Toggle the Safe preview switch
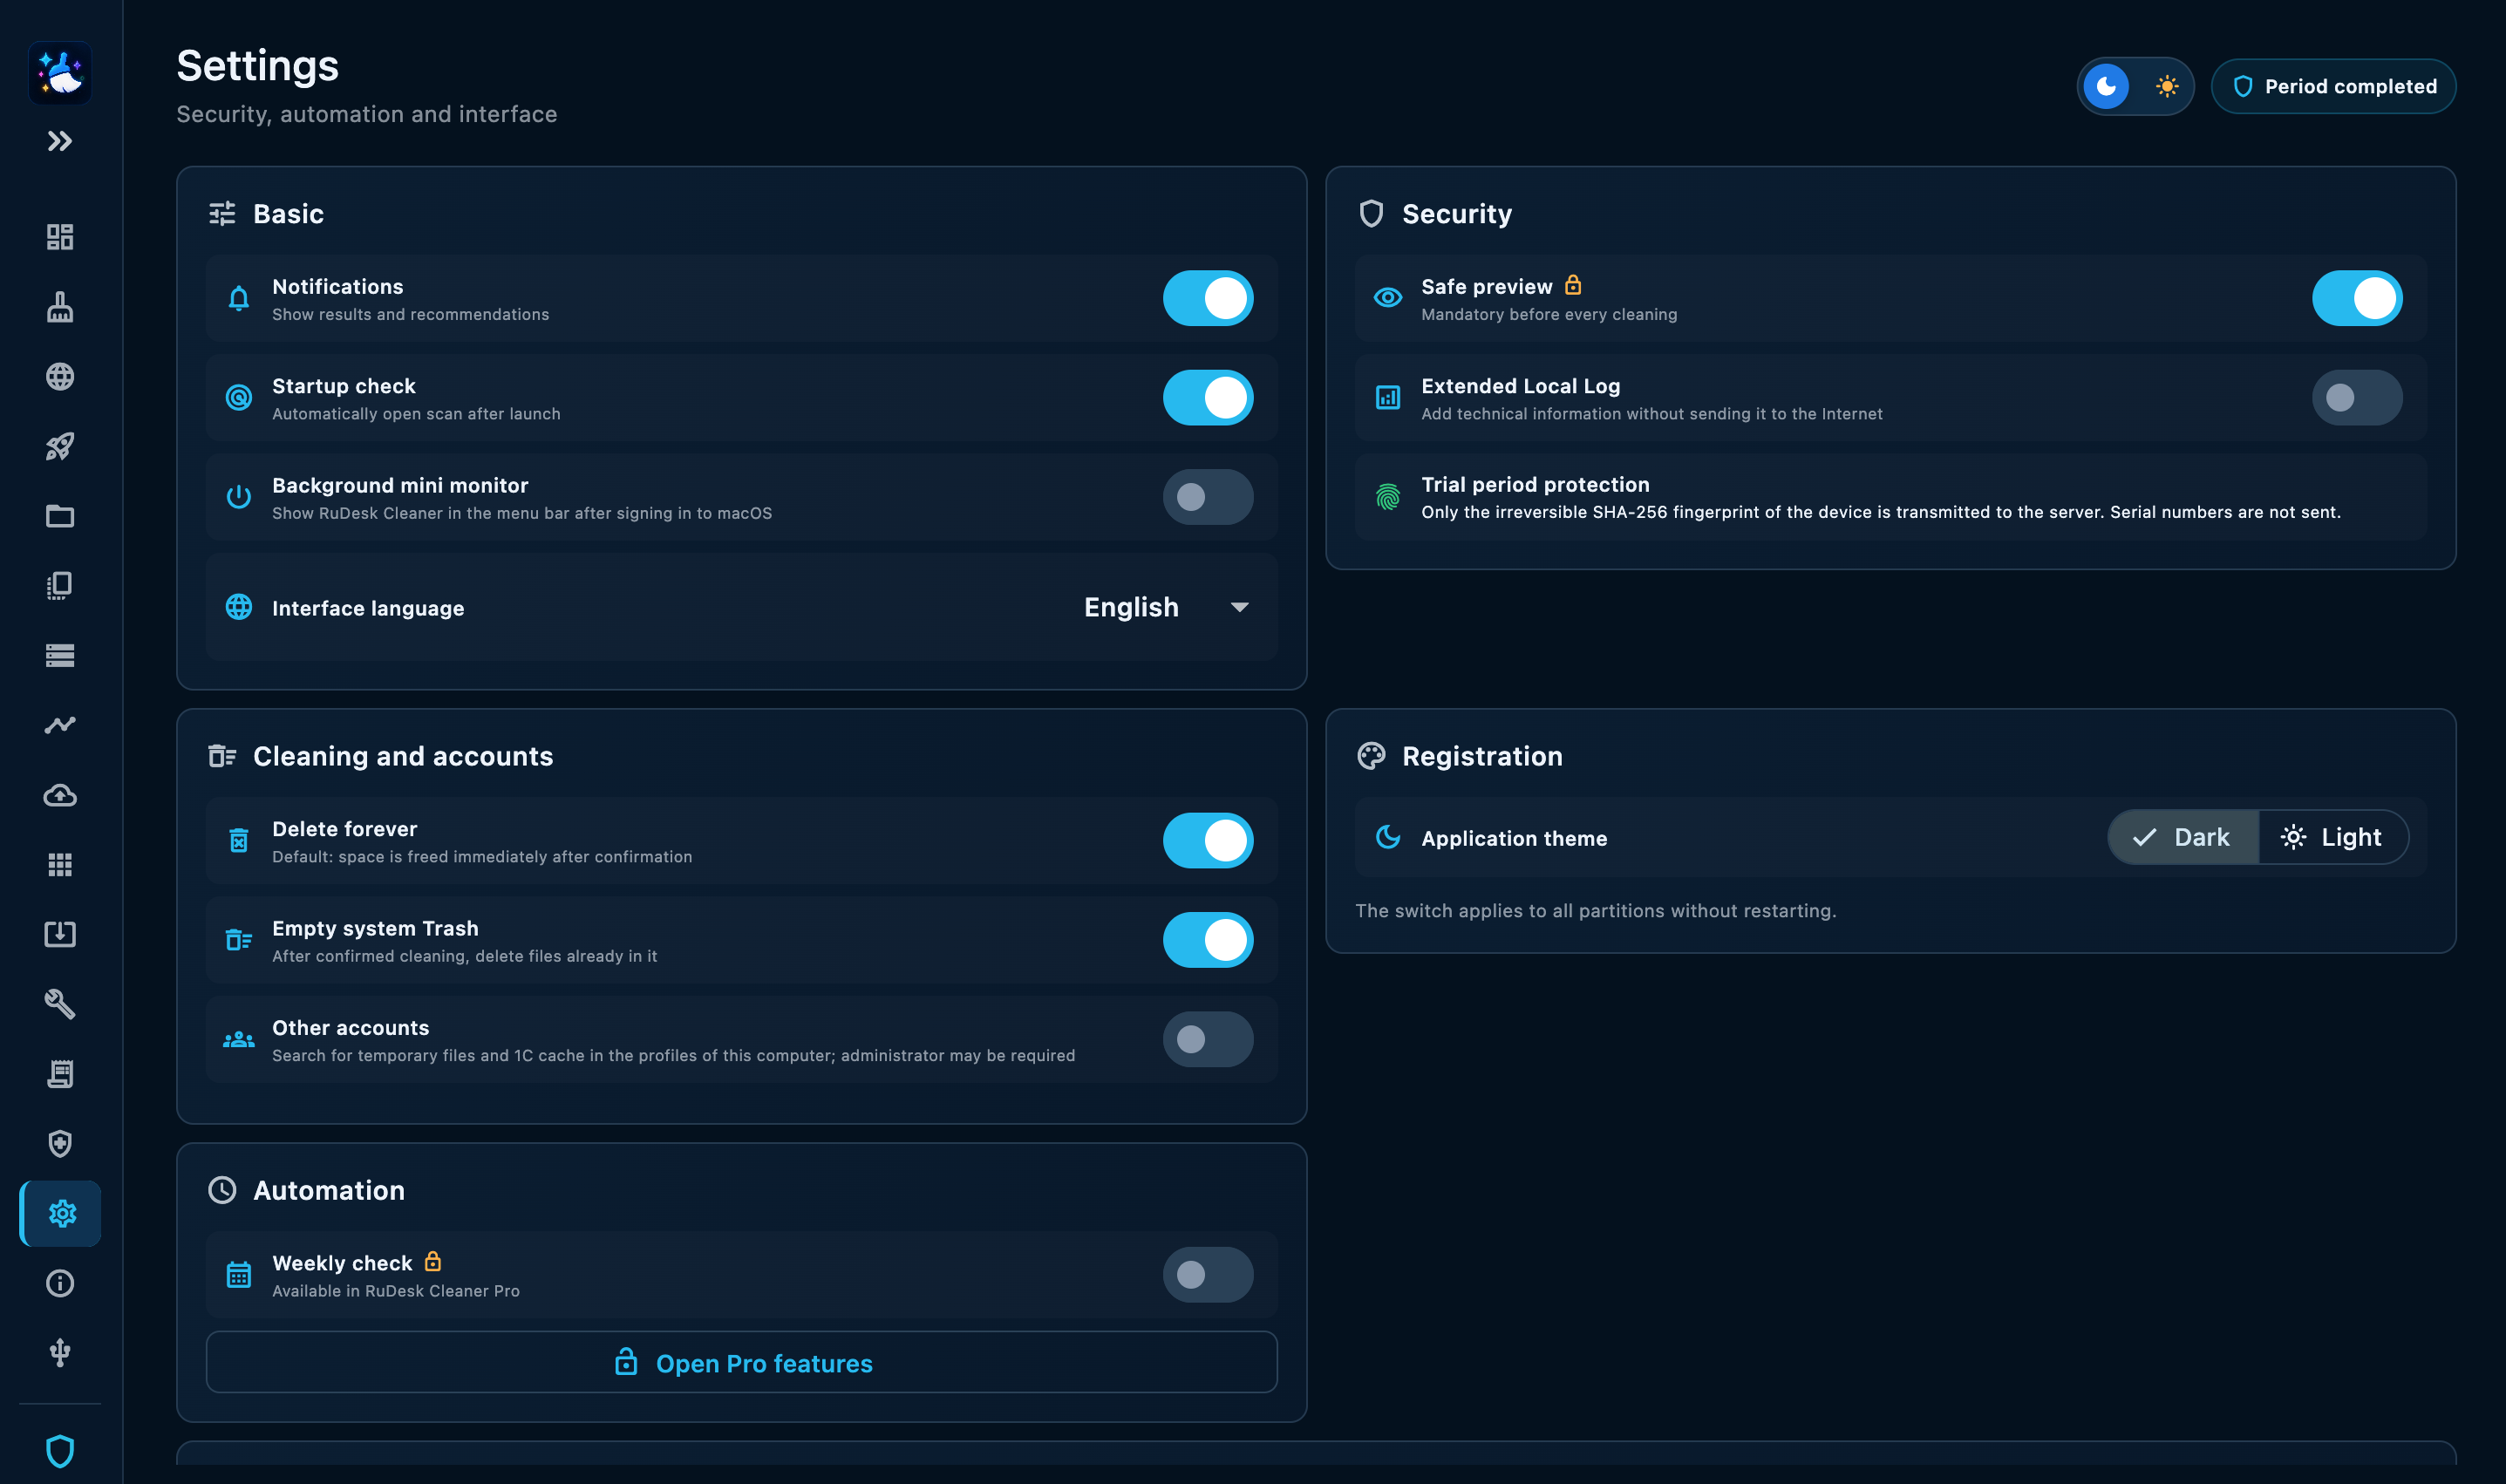The width and height of the screenshot is (2506, 1484). tap(2356, 298)
